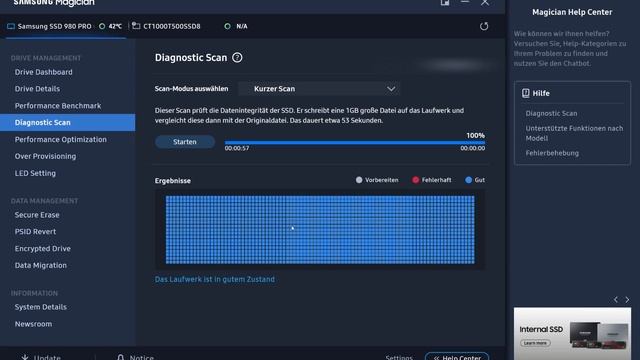Image resolution: width=640 pixels, height=360 pixels.
Task: Click the scan progress bar
Action: pyautogui.click(x=355, y=143)
